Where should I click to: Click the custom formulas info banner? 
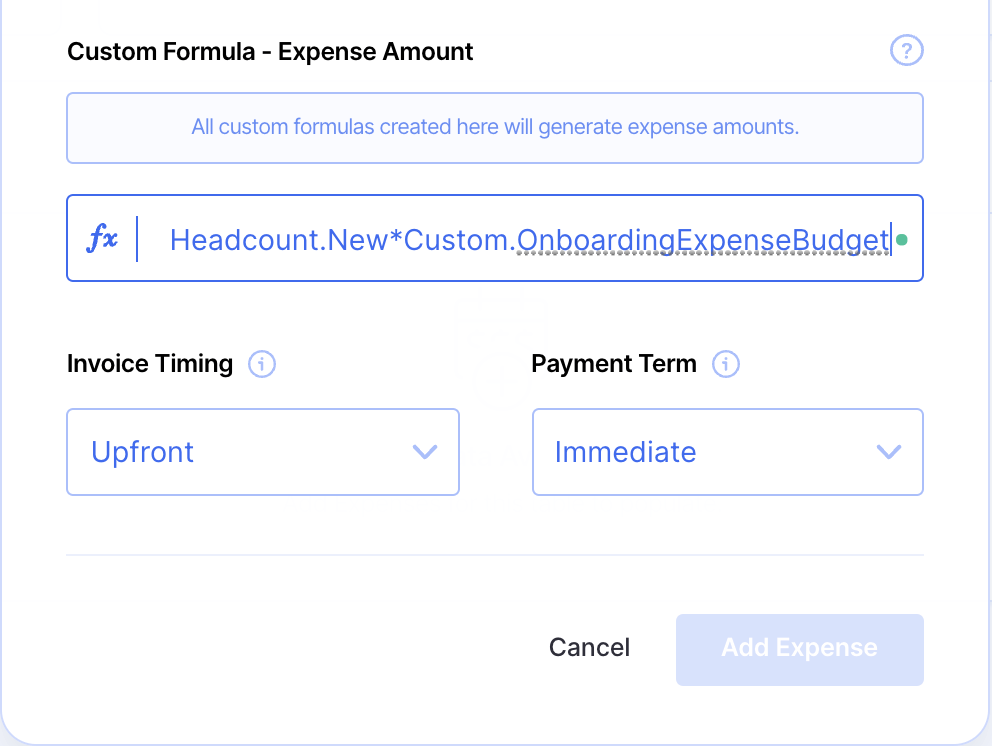(x=494, y=128)
